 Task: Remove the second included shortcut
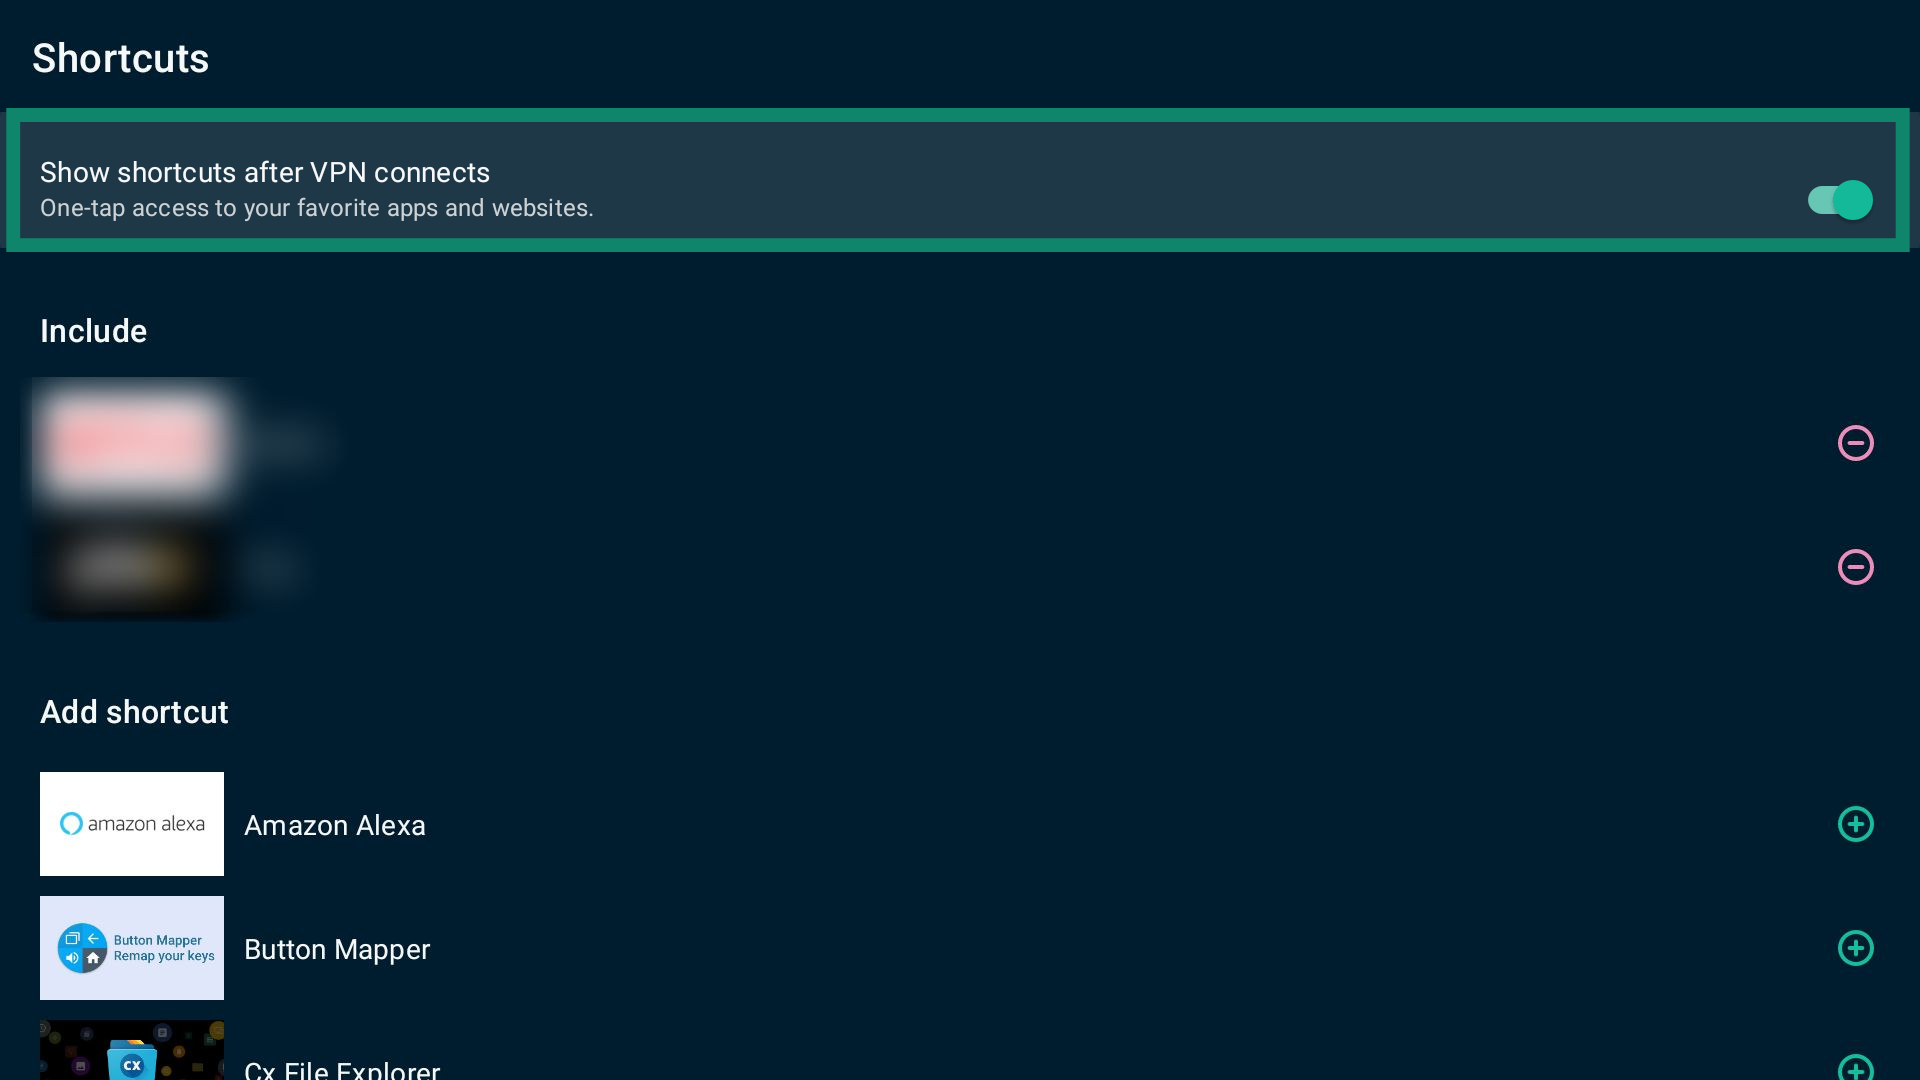[x=1855, y=567]
